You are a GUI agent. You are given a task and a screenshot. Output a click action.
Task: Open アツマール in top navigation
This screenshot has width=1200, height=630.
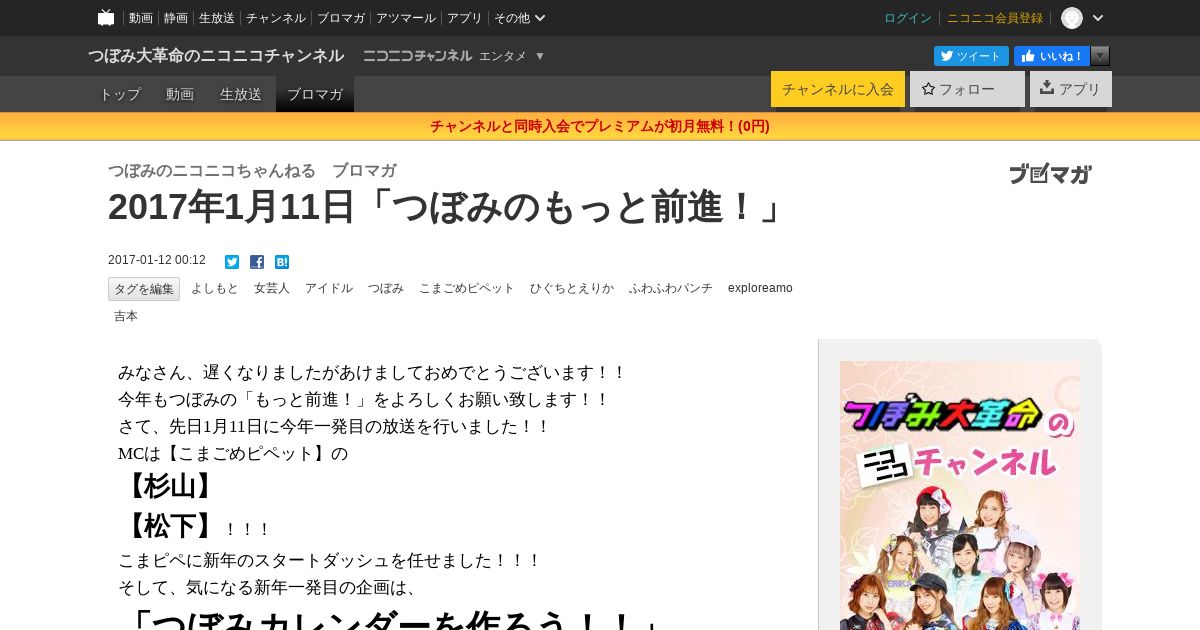pos(406,18)
